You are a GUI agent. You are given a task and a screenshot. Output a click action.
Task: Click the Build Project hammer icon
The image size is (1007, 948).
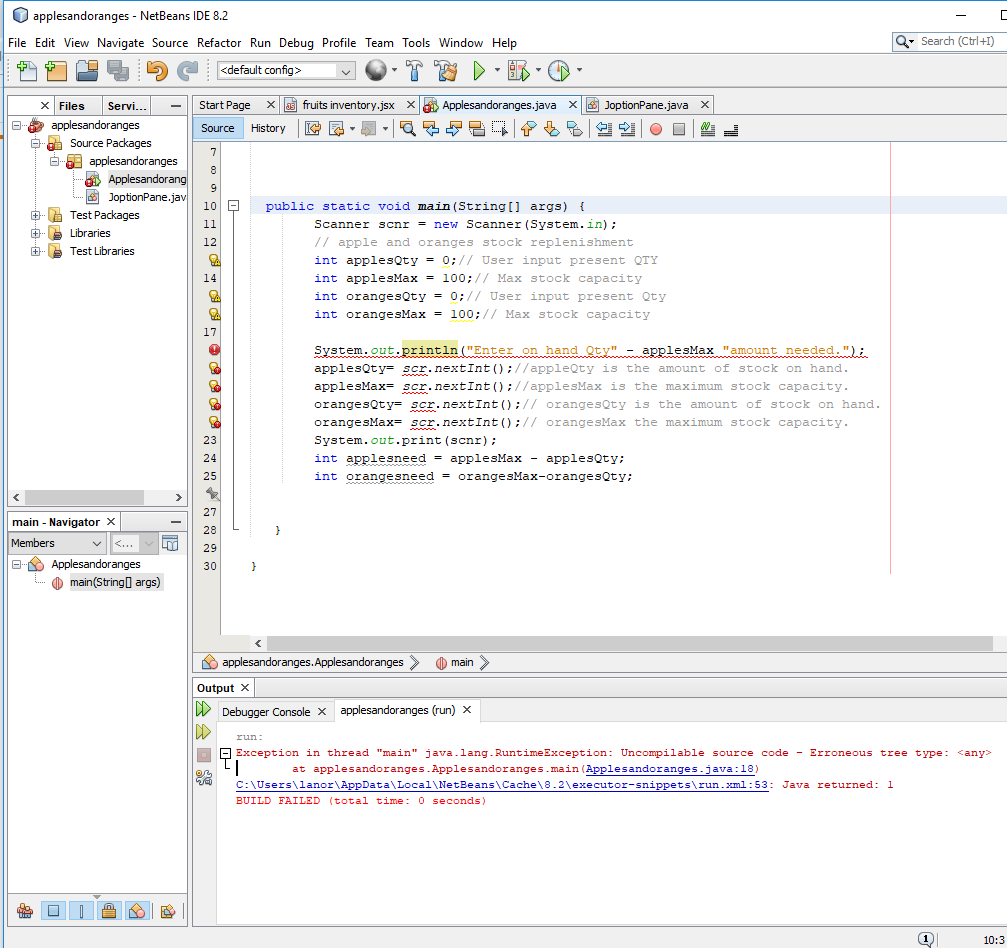point(413,70)
